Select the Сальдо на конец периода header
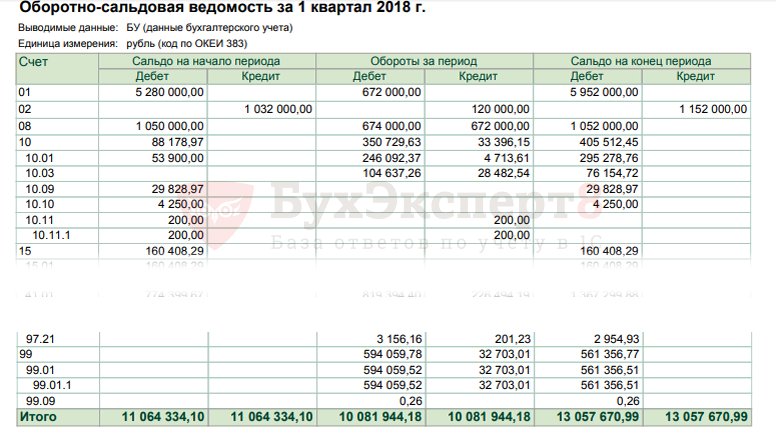This screenshot has height=432, width=776. [x=642, y=62]
